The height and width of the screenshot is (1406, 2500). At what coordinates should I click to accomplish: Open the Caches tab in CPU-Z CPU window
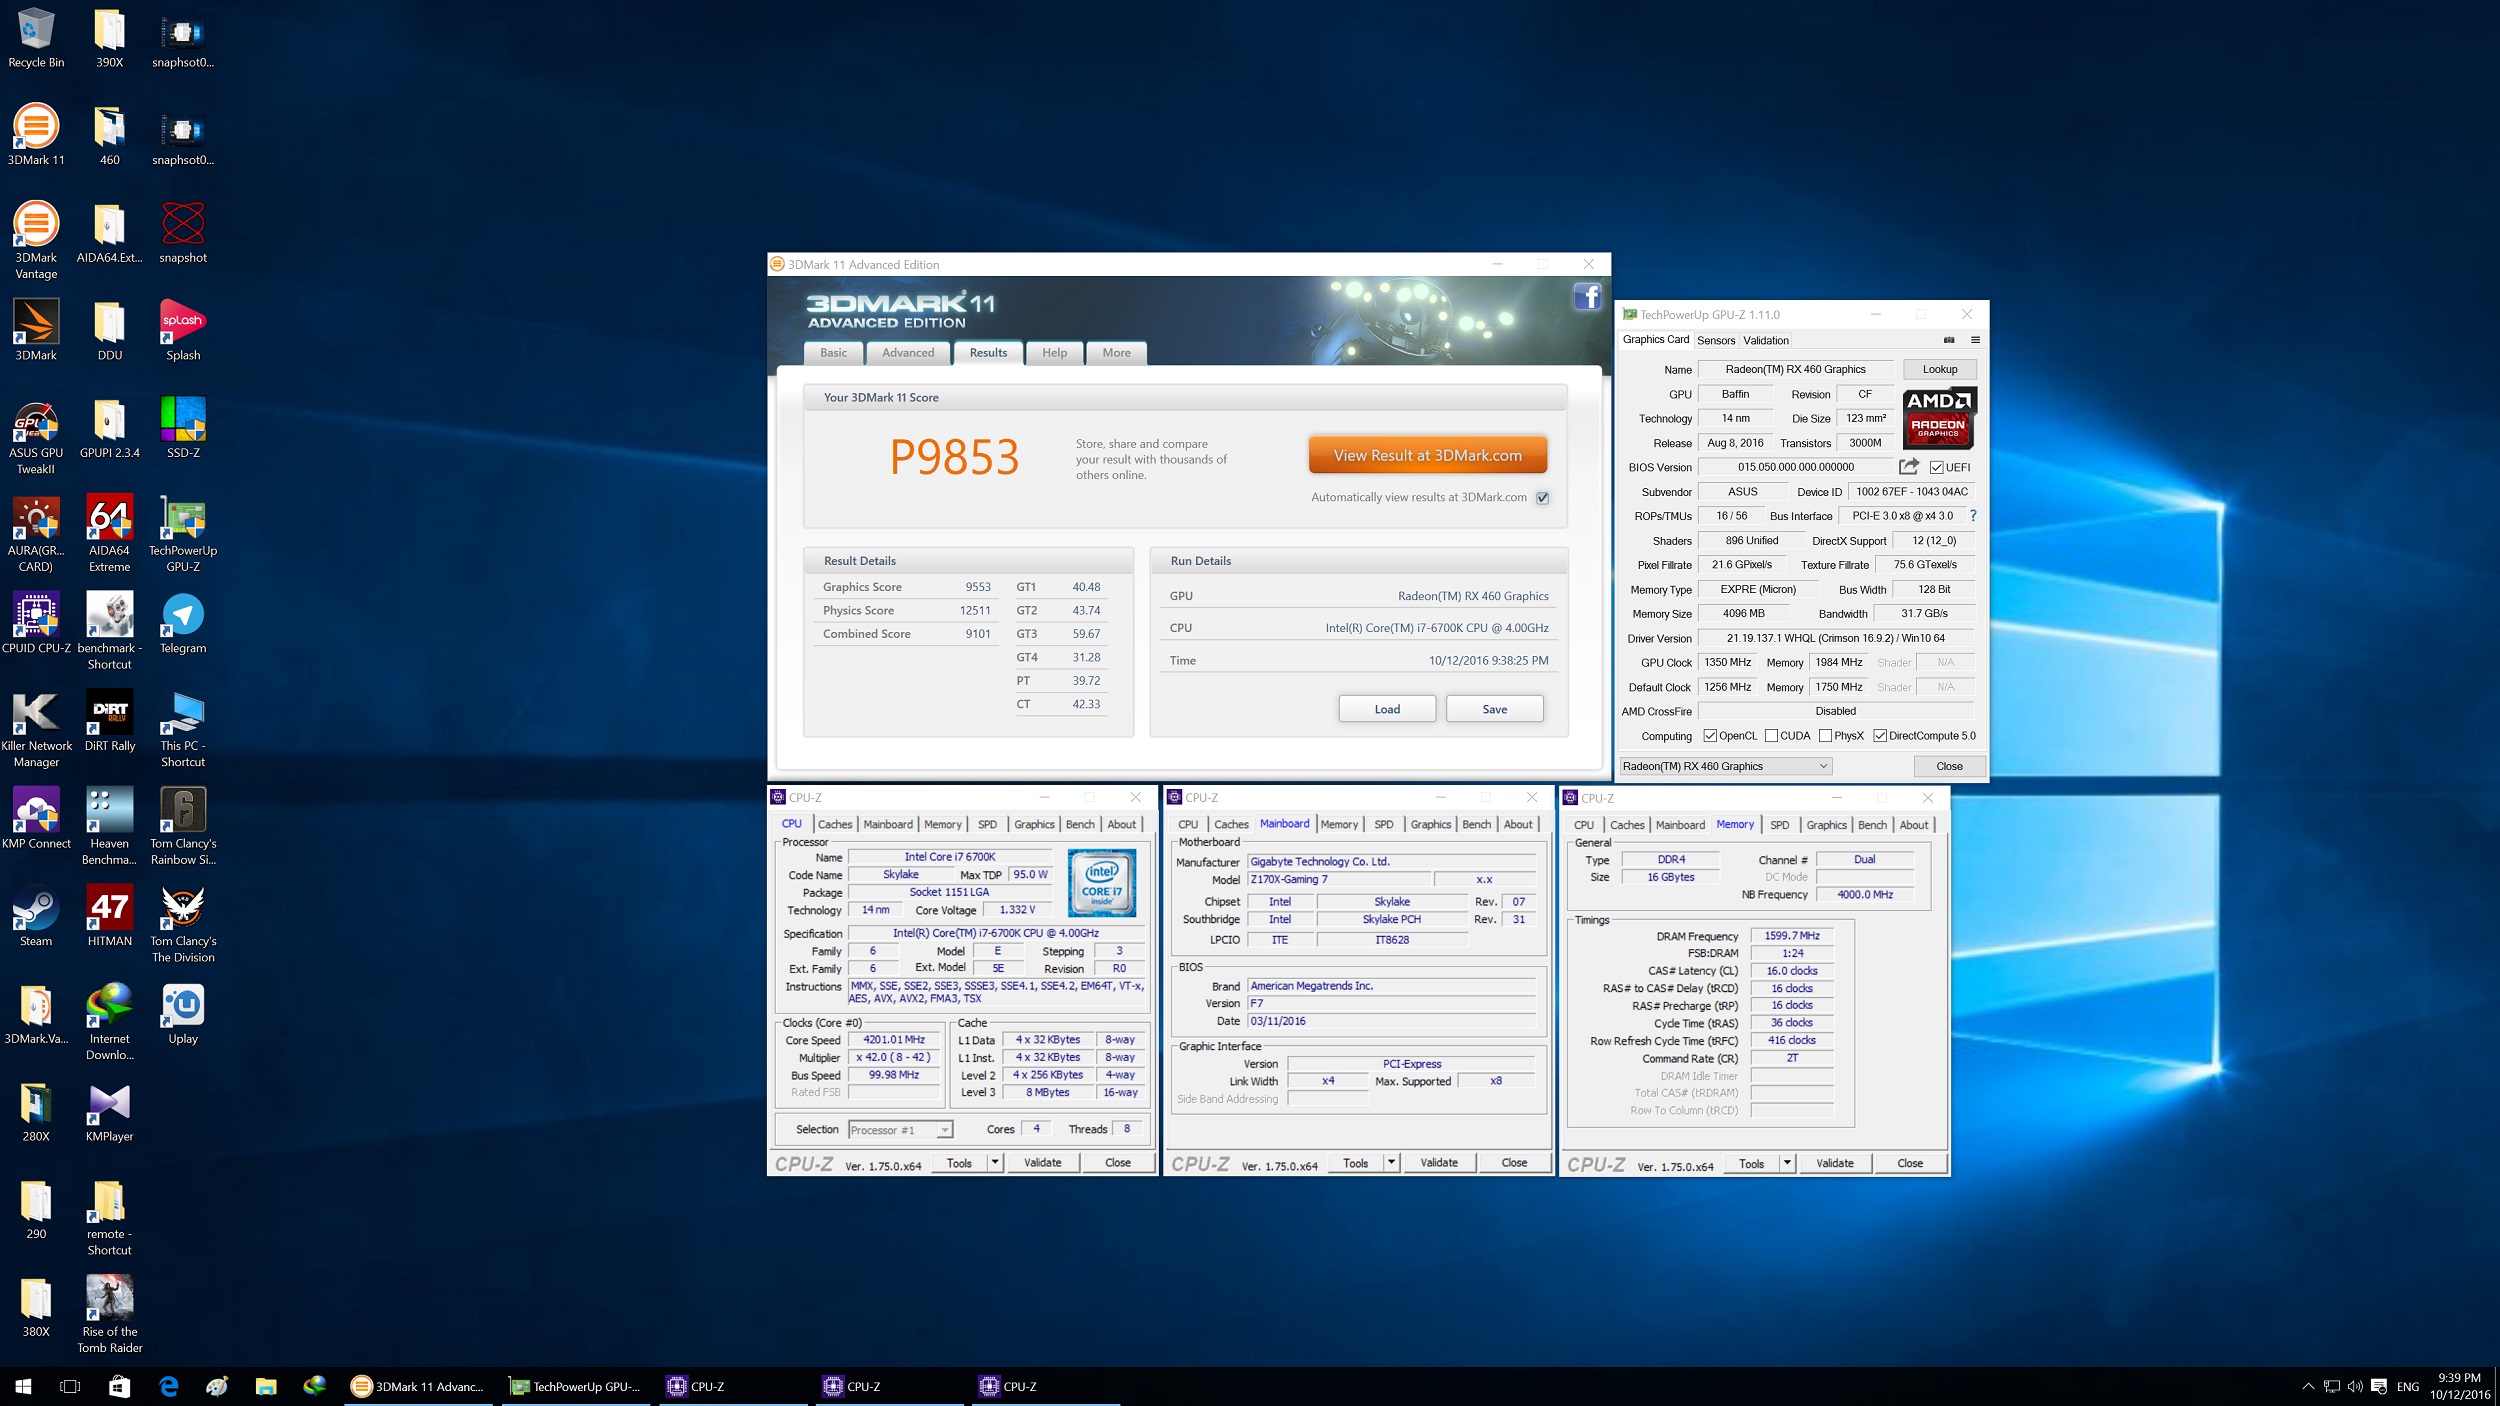(835, 824)
